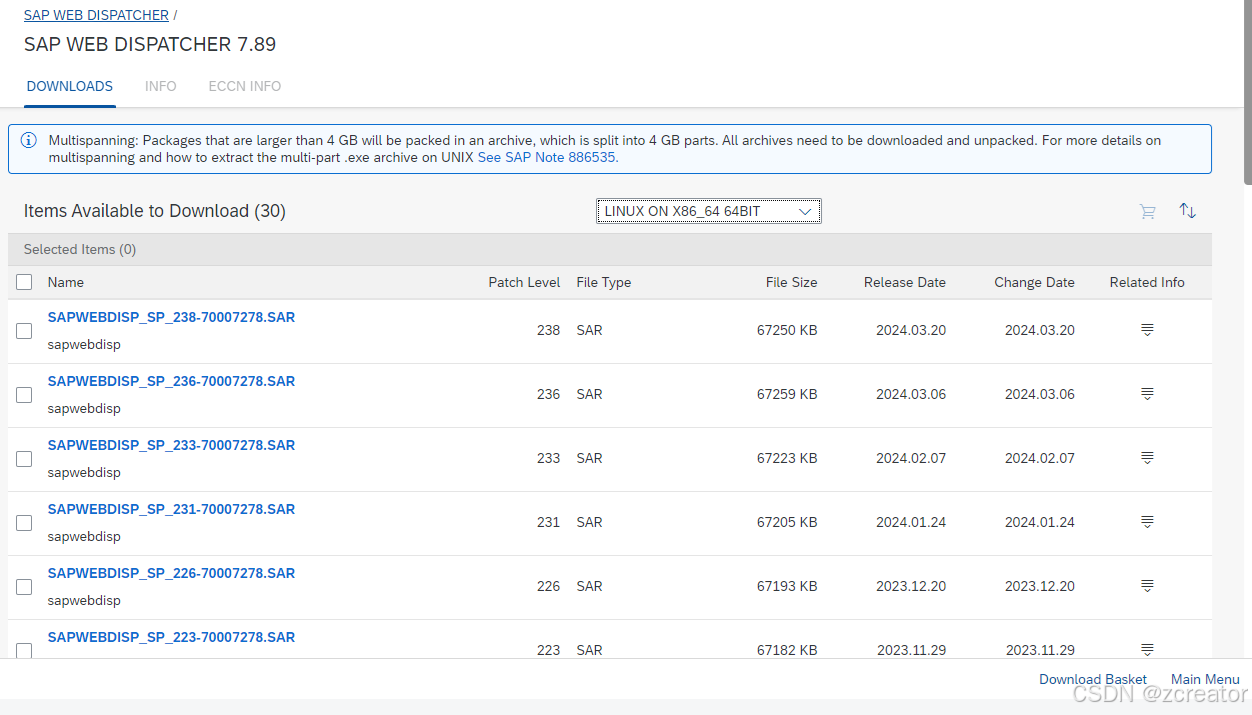Switch to the ECCN INFO tab
Screen dimensions: 1252x715
(x=245, y=86)
